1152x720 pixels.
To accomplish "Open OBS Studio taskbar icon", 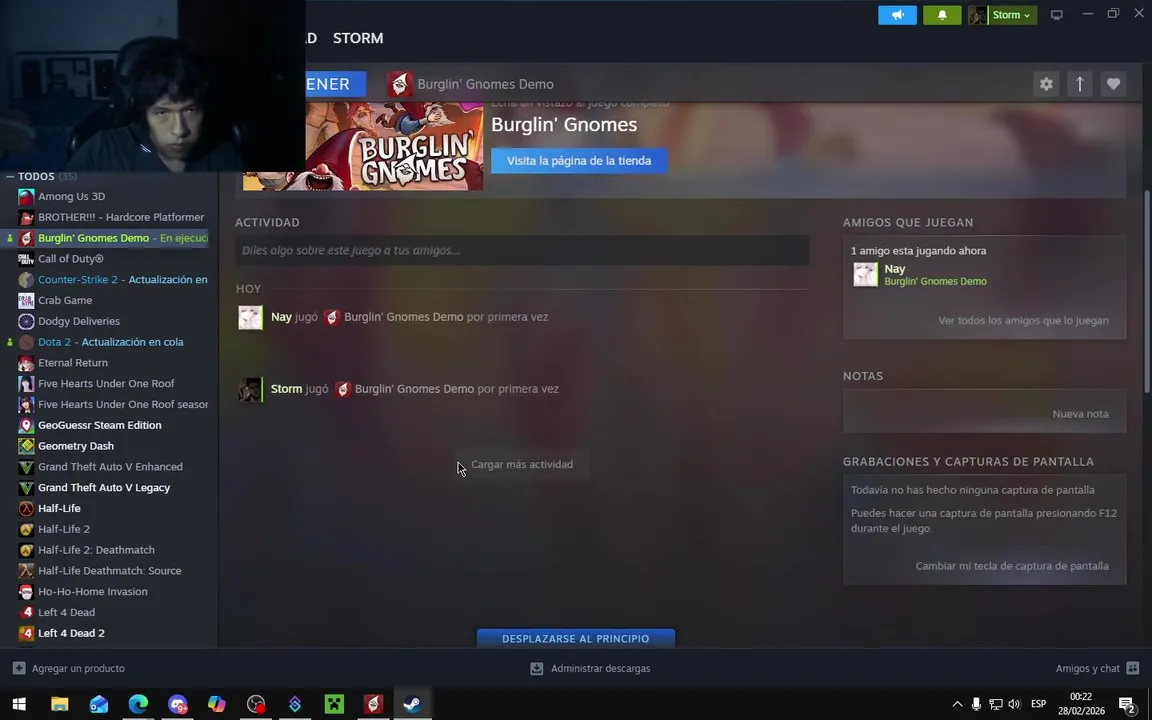I will (256, 705).
